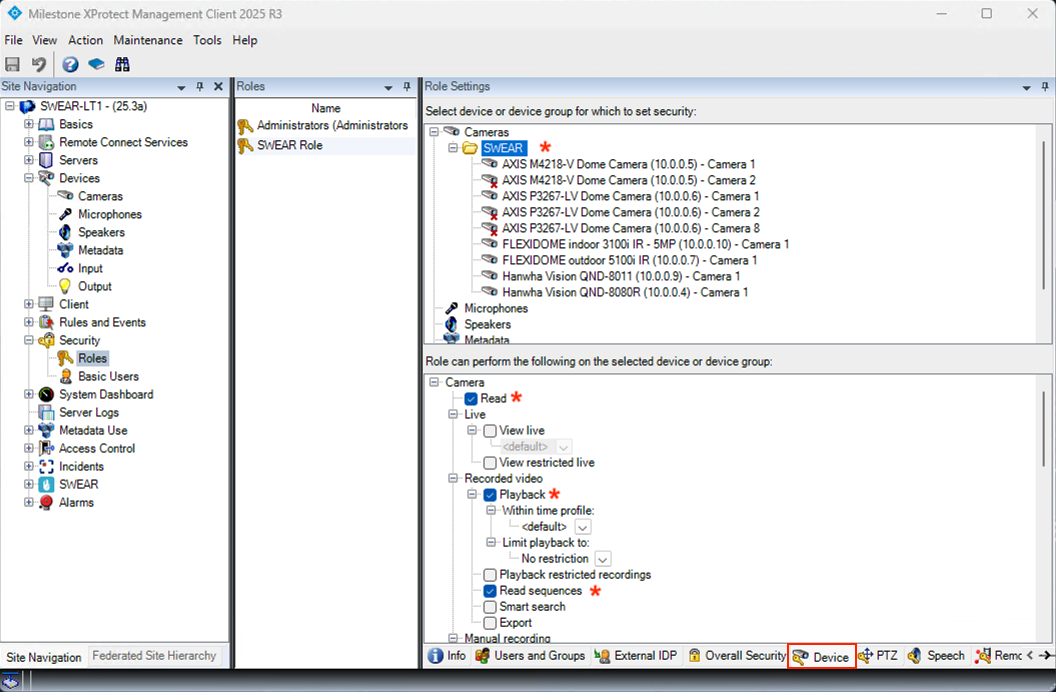Click the device list vertical scrollbar
Screen dimensions: 1056x692
point(1045,200)
